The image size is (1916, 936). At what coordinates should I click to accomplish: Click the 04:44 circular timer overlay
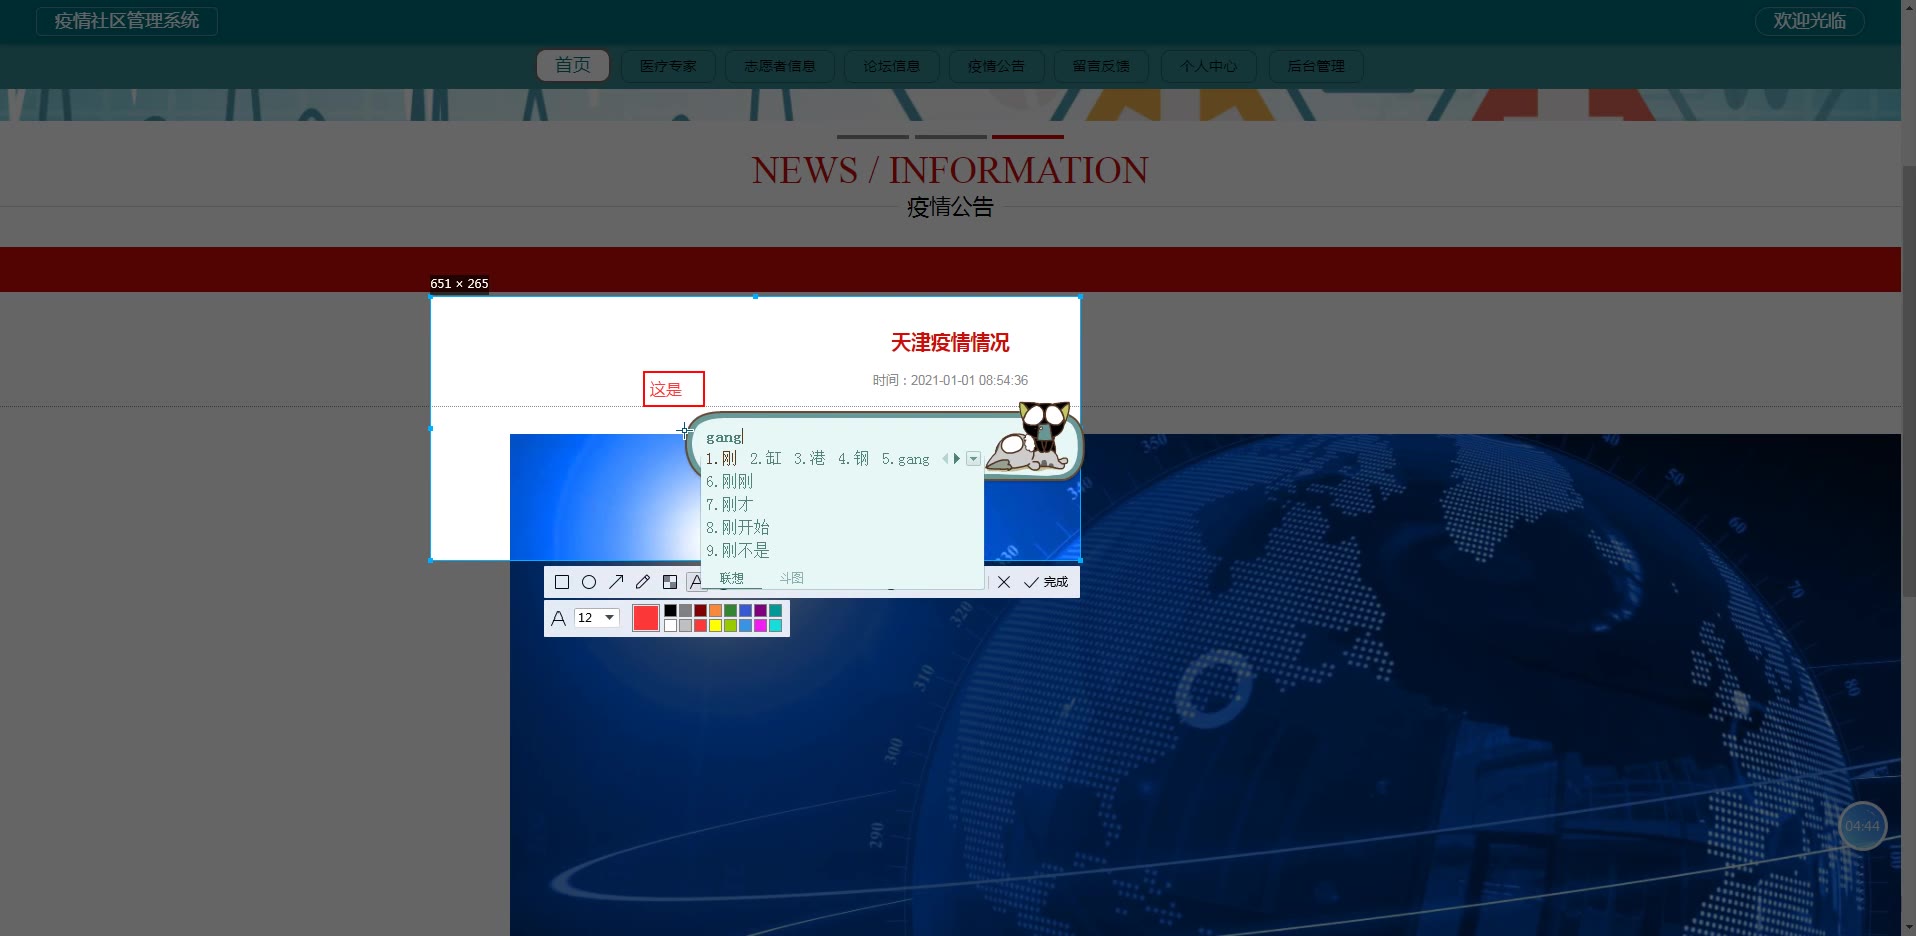coord(1862,826)
